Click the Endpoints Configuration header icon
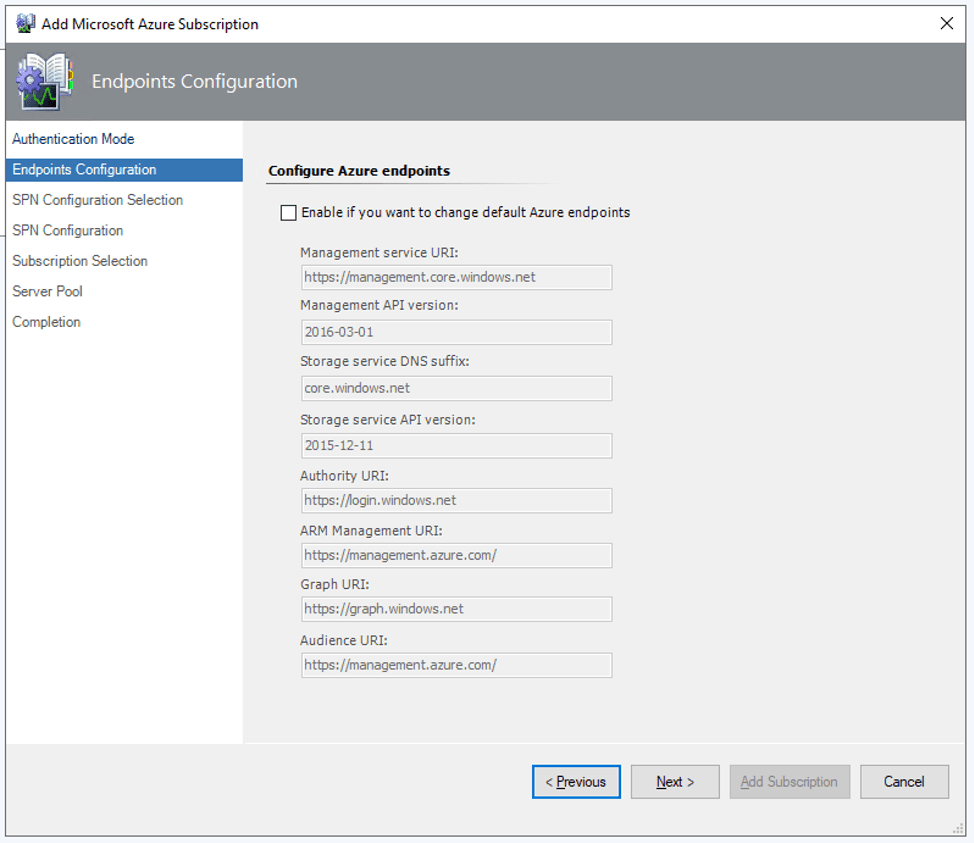974x843 pixels. tap(44, 81)
